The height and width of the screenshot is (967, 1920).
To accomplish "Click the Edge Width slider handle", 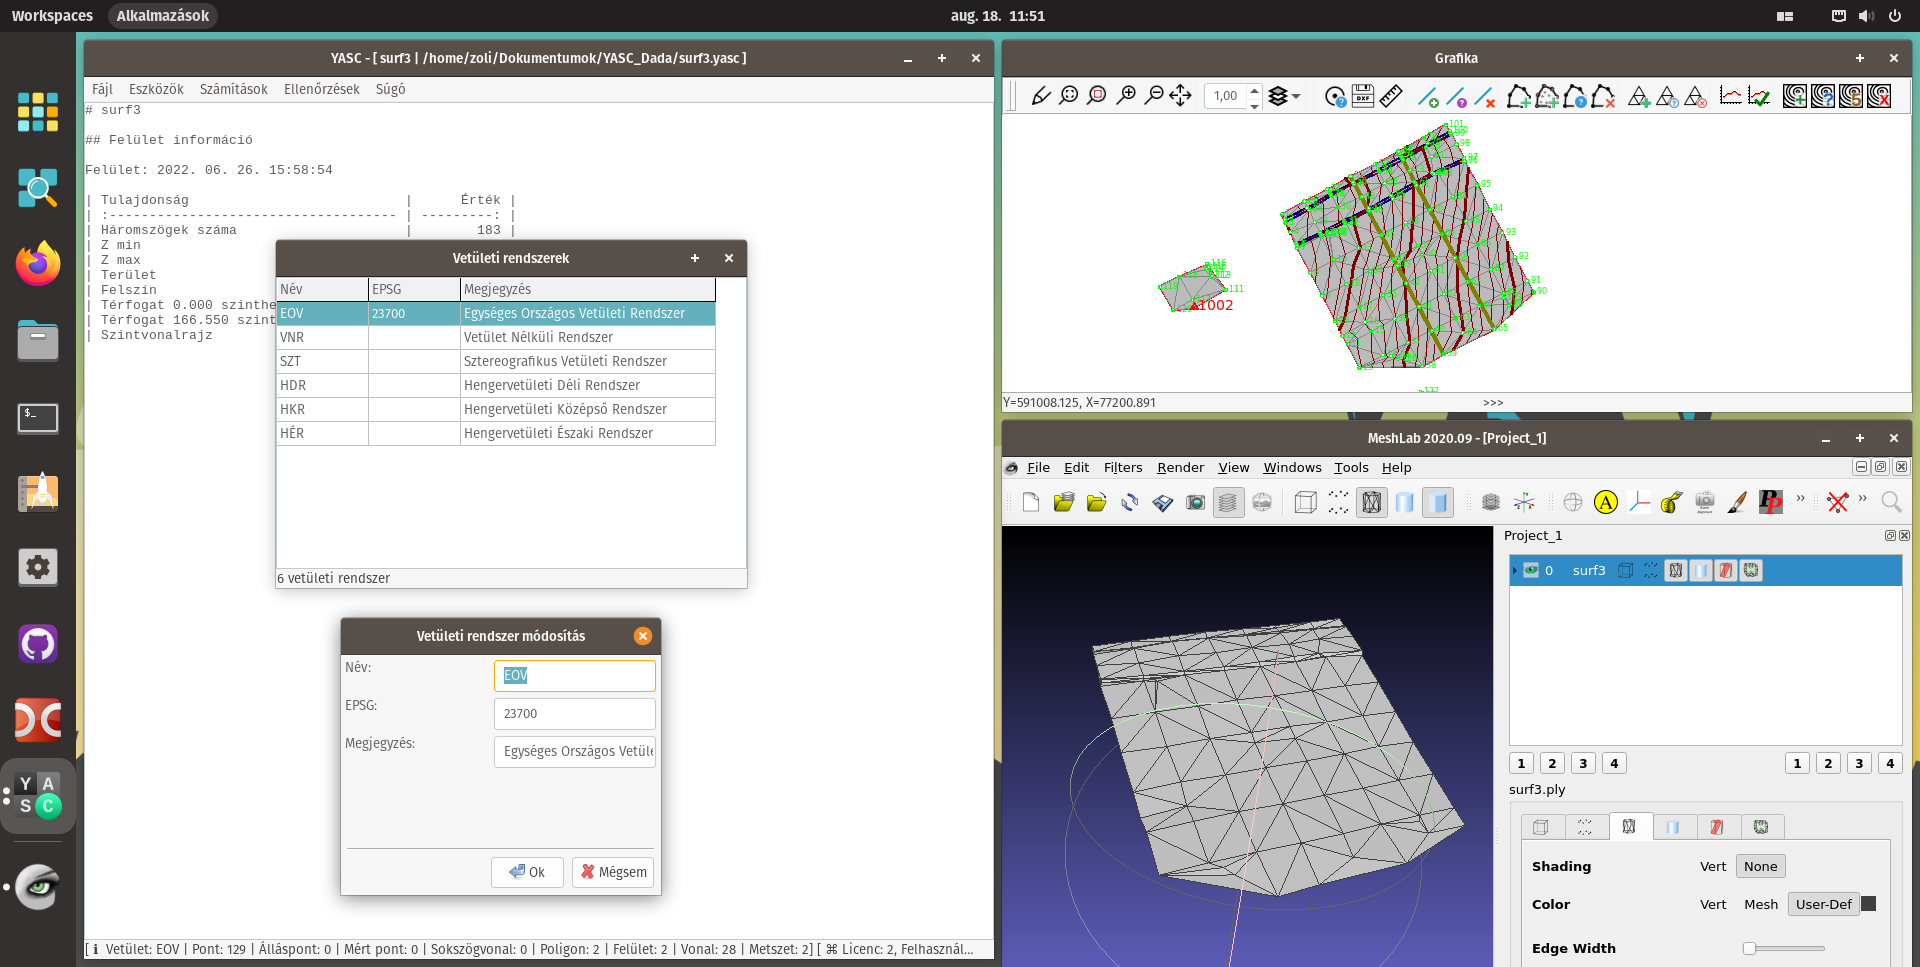I will (1749, 948).
